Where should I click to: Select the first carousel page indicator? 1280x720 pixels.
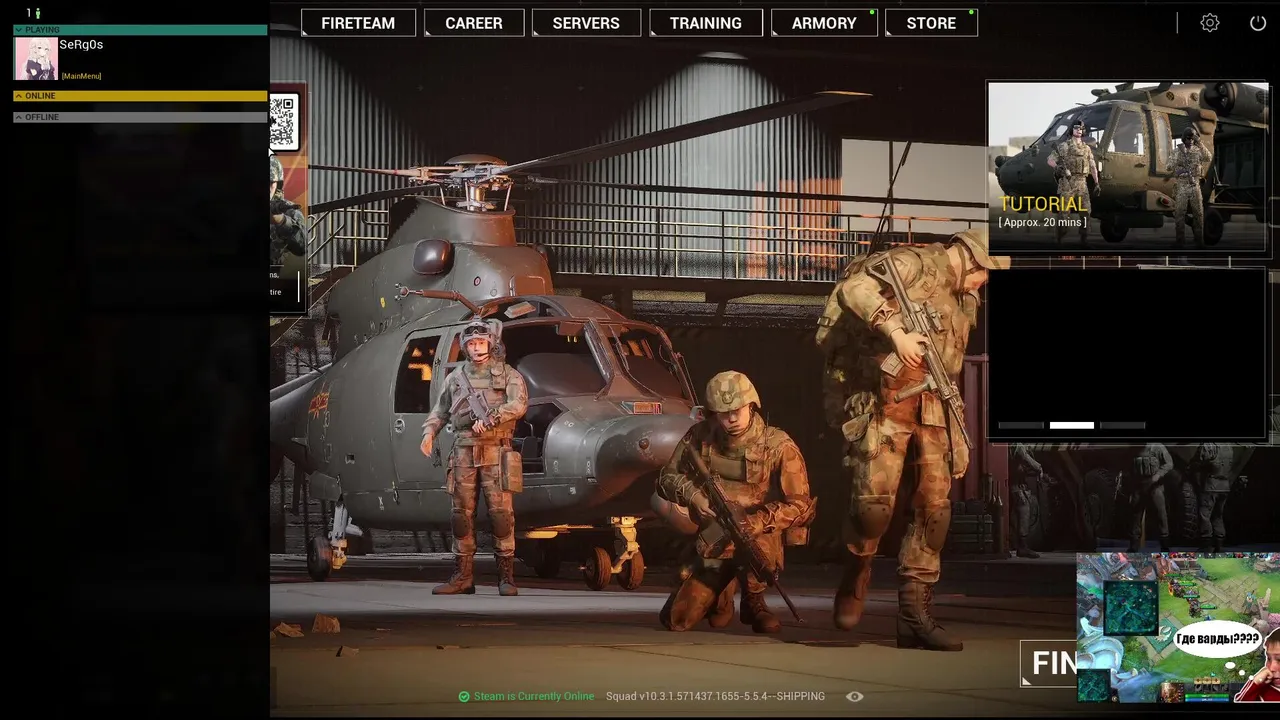[1021, 425]
